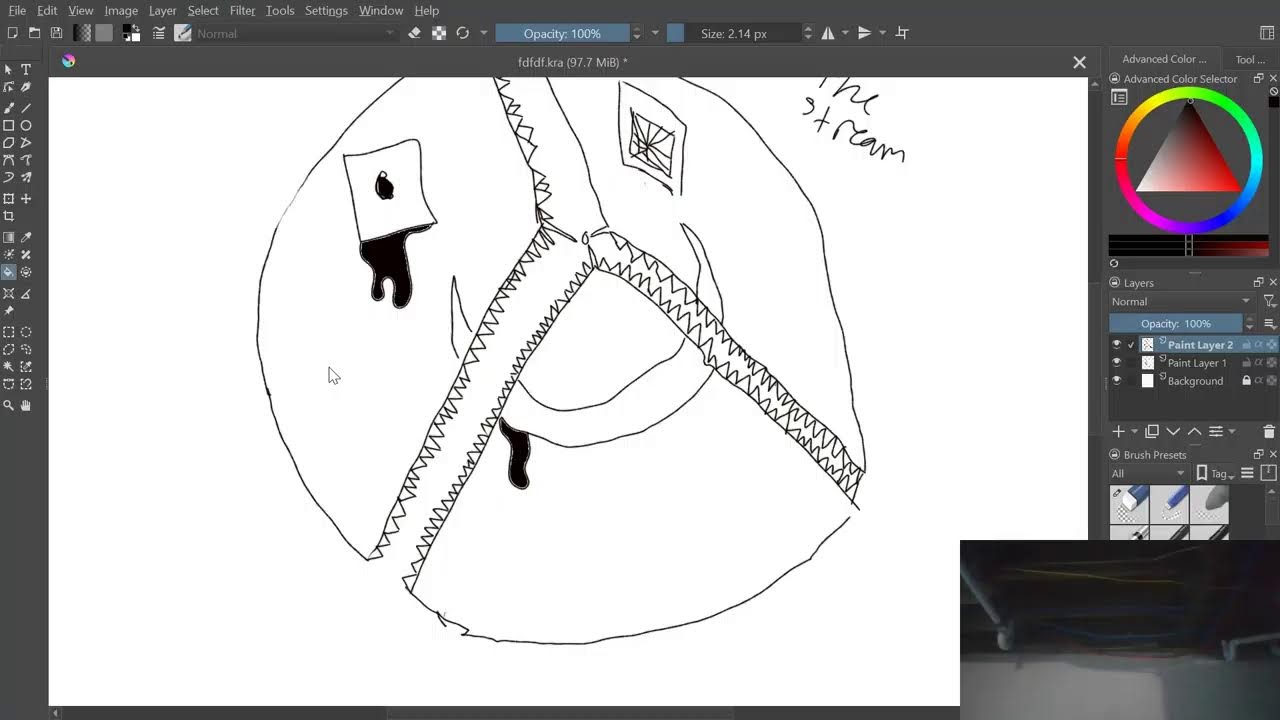The width and height of the screenshot is (1280, 720).
Task: Open the layer filter funnel menu
Action: 1269,301
